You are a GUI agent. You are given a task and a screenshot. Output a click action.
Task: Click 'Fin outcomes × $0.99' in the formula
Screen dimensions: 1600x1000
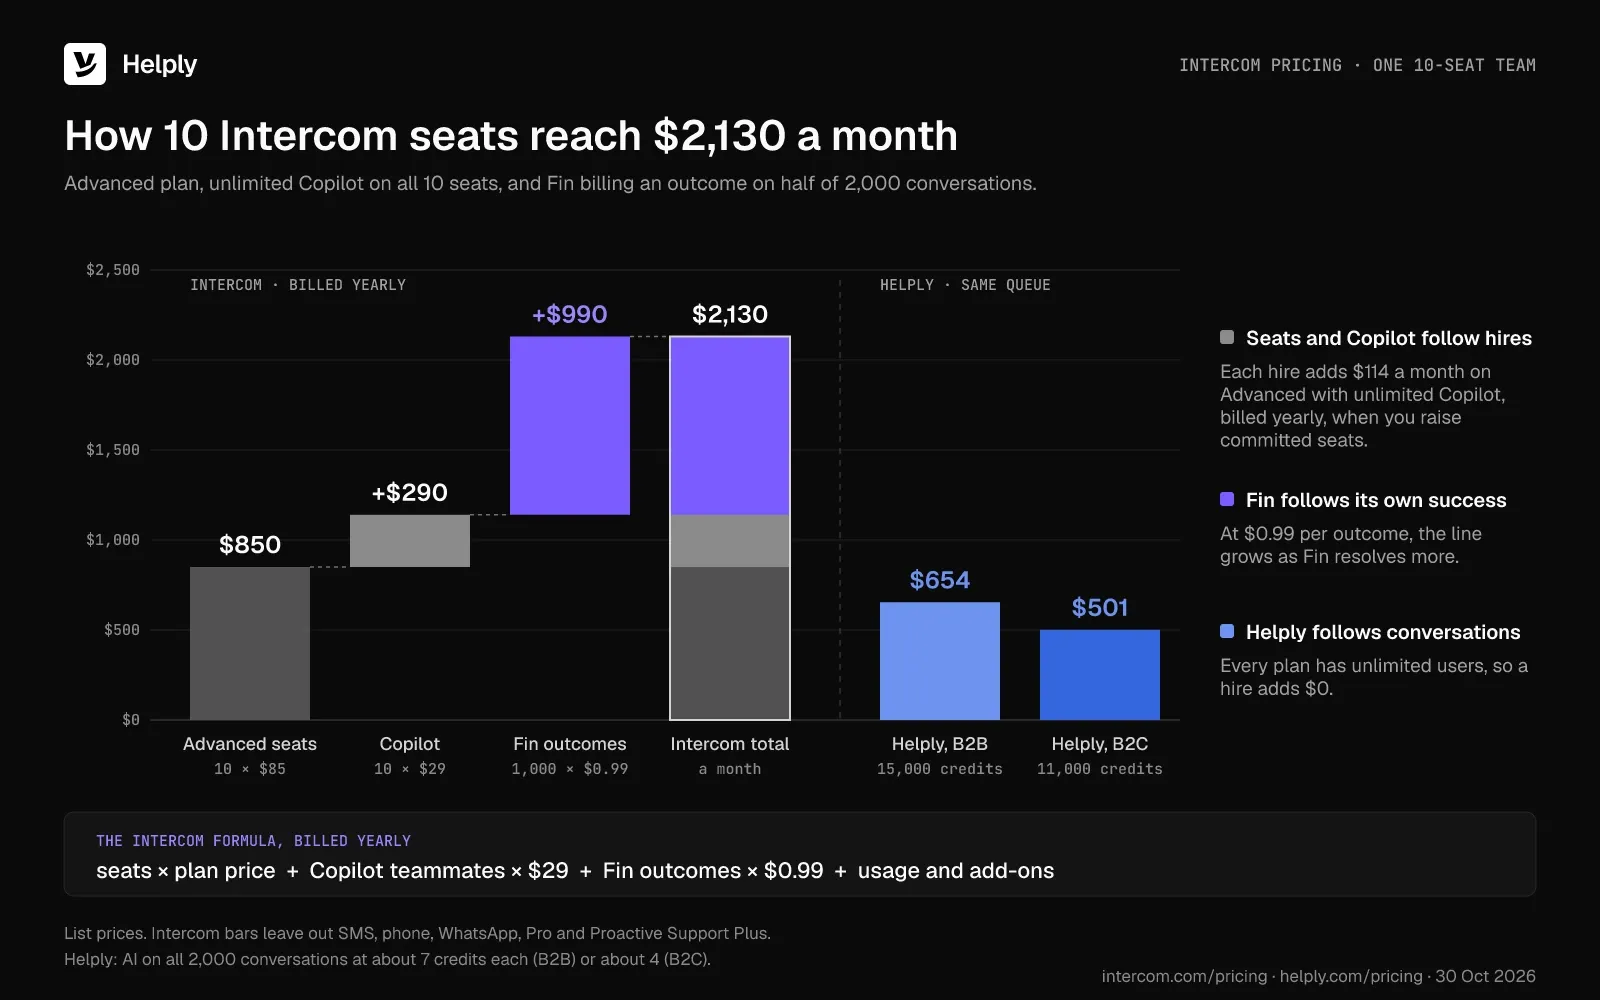(713, 871)
